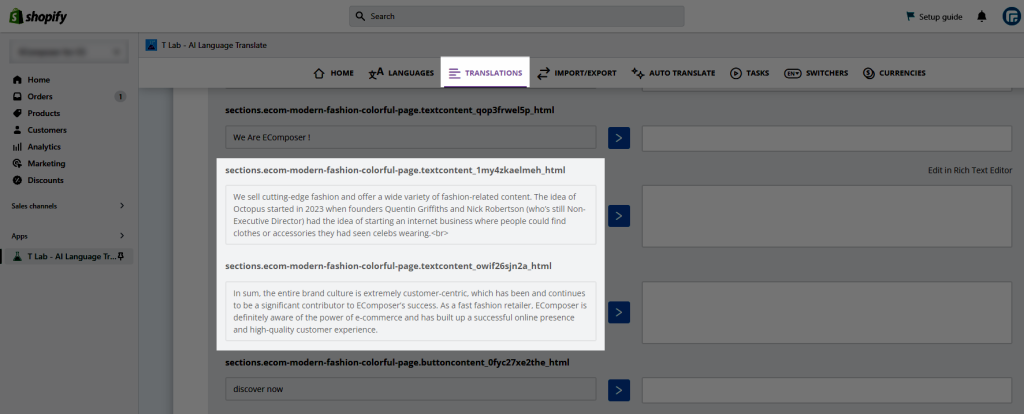Open notifications bell
Screen dimensions: 1024x414
pyautogui.click(x=982, y=16)
